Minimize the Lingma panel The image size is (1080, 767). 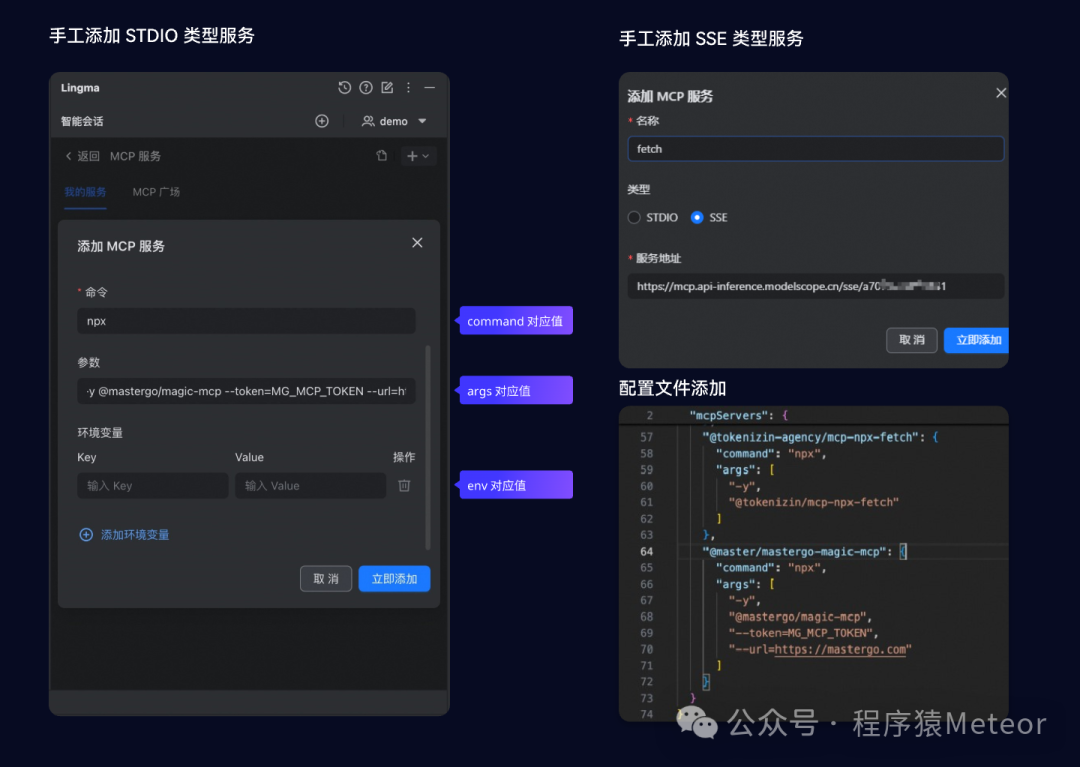point(430,87)
